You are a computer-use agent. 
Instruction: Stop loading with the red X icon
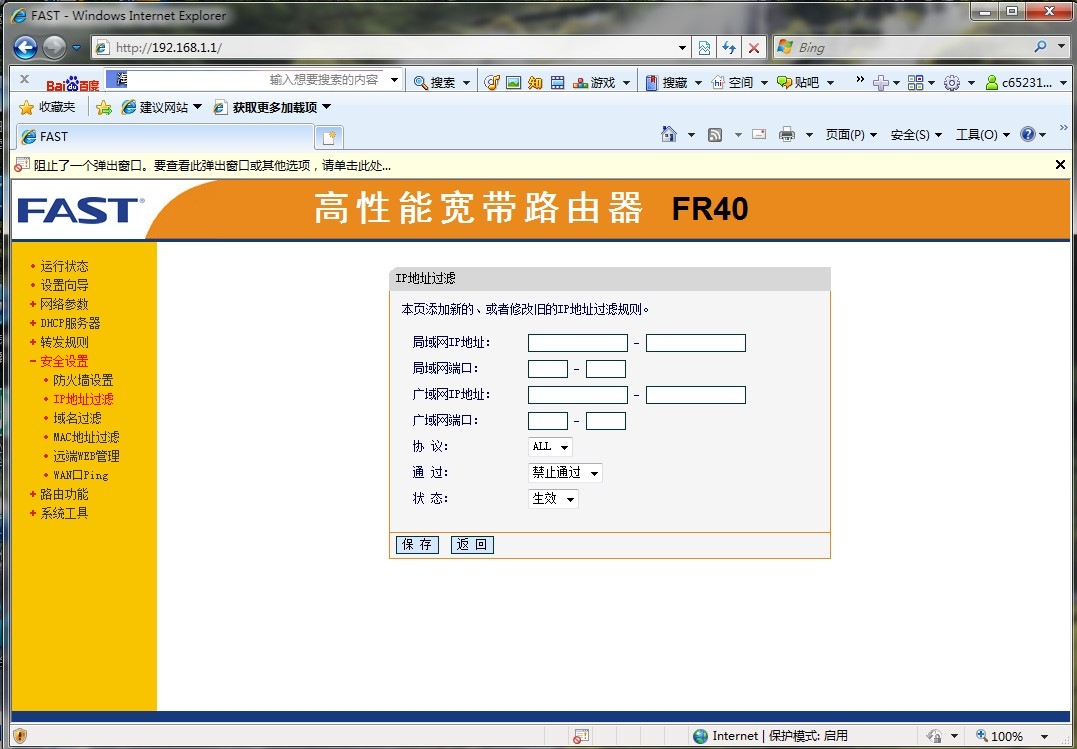coord(753,47)
